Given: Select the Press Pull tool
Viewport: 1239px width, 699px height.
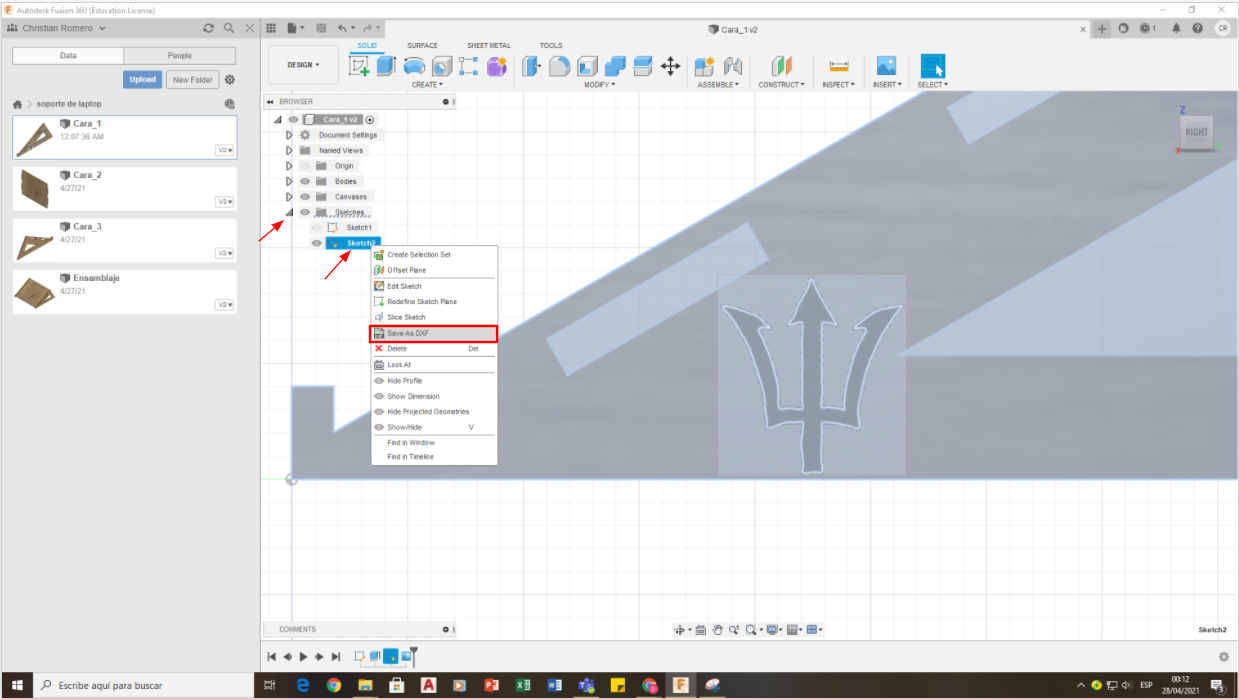Looking at the screenshot, I should 532,66.
